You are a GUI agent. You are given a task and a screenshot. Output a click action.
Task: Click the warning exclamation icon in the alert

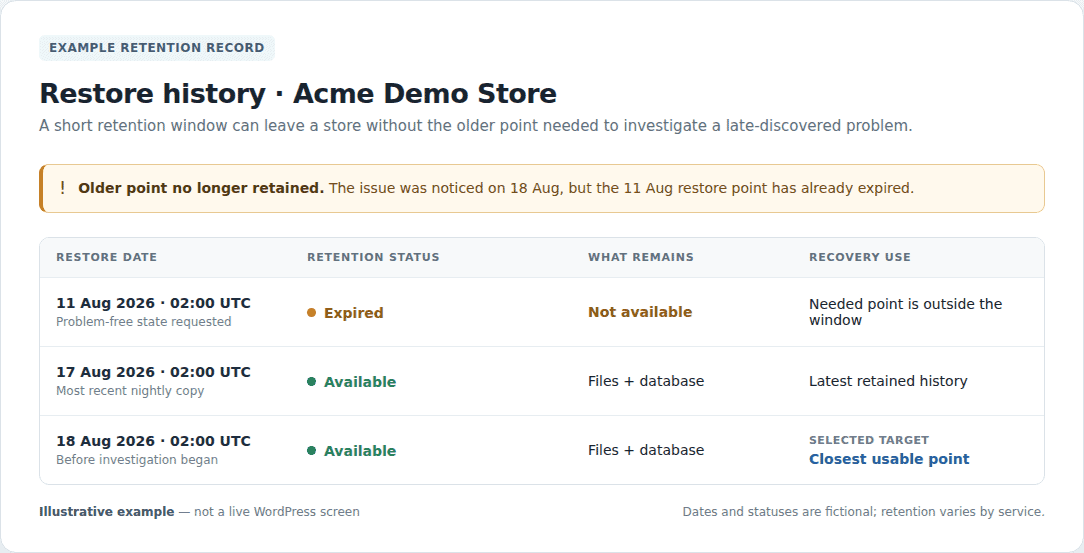pos(62,188)
